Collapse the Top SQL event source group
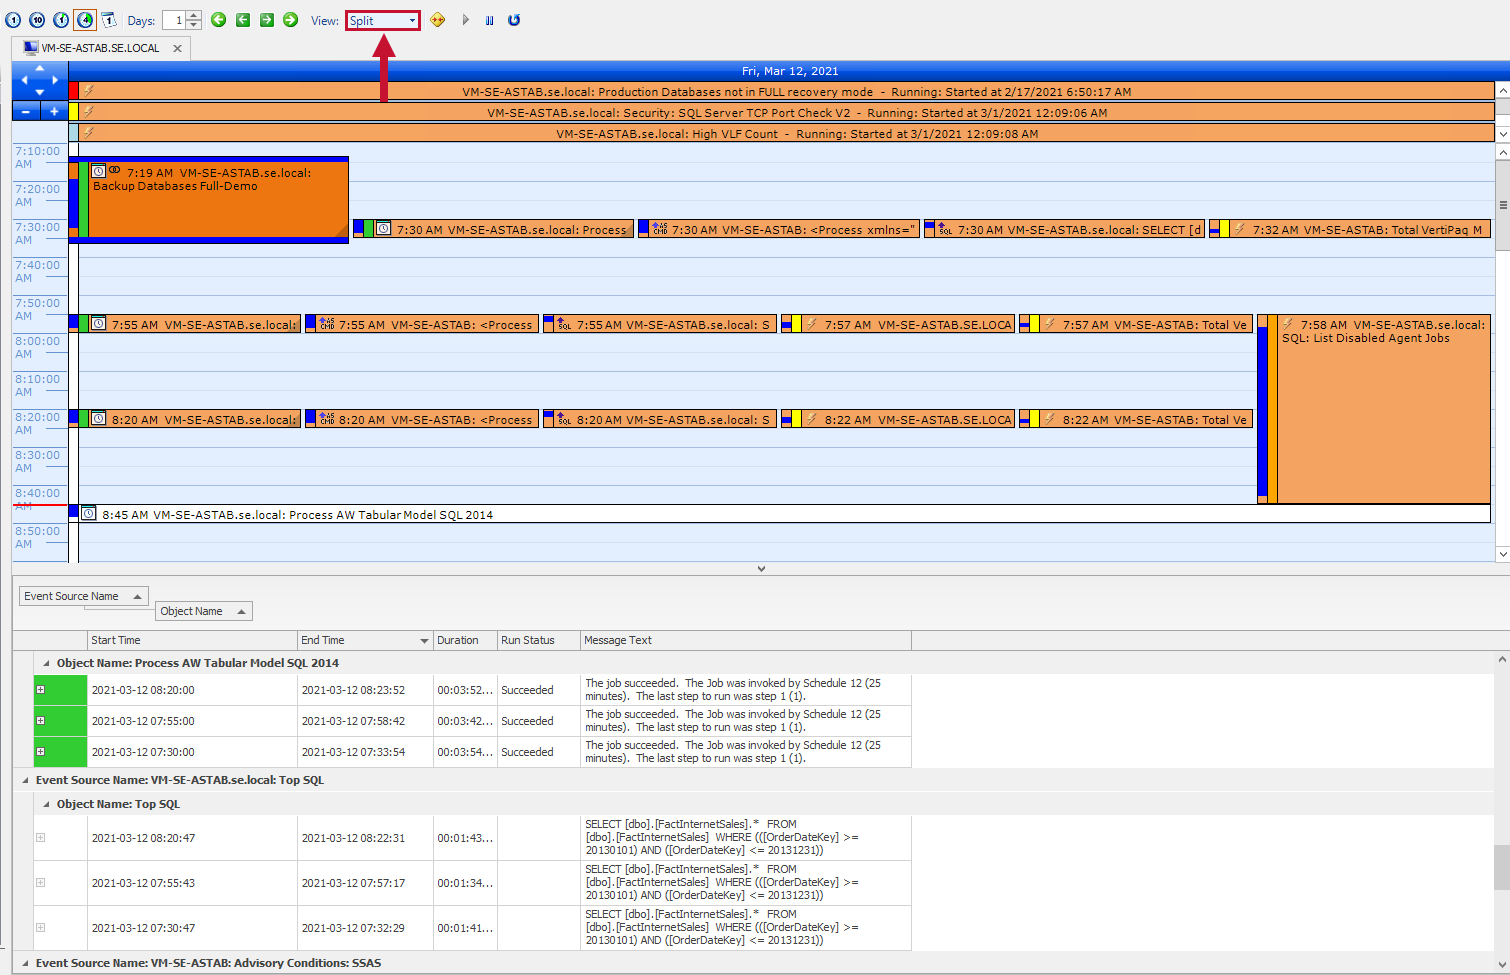 [25, 782]
